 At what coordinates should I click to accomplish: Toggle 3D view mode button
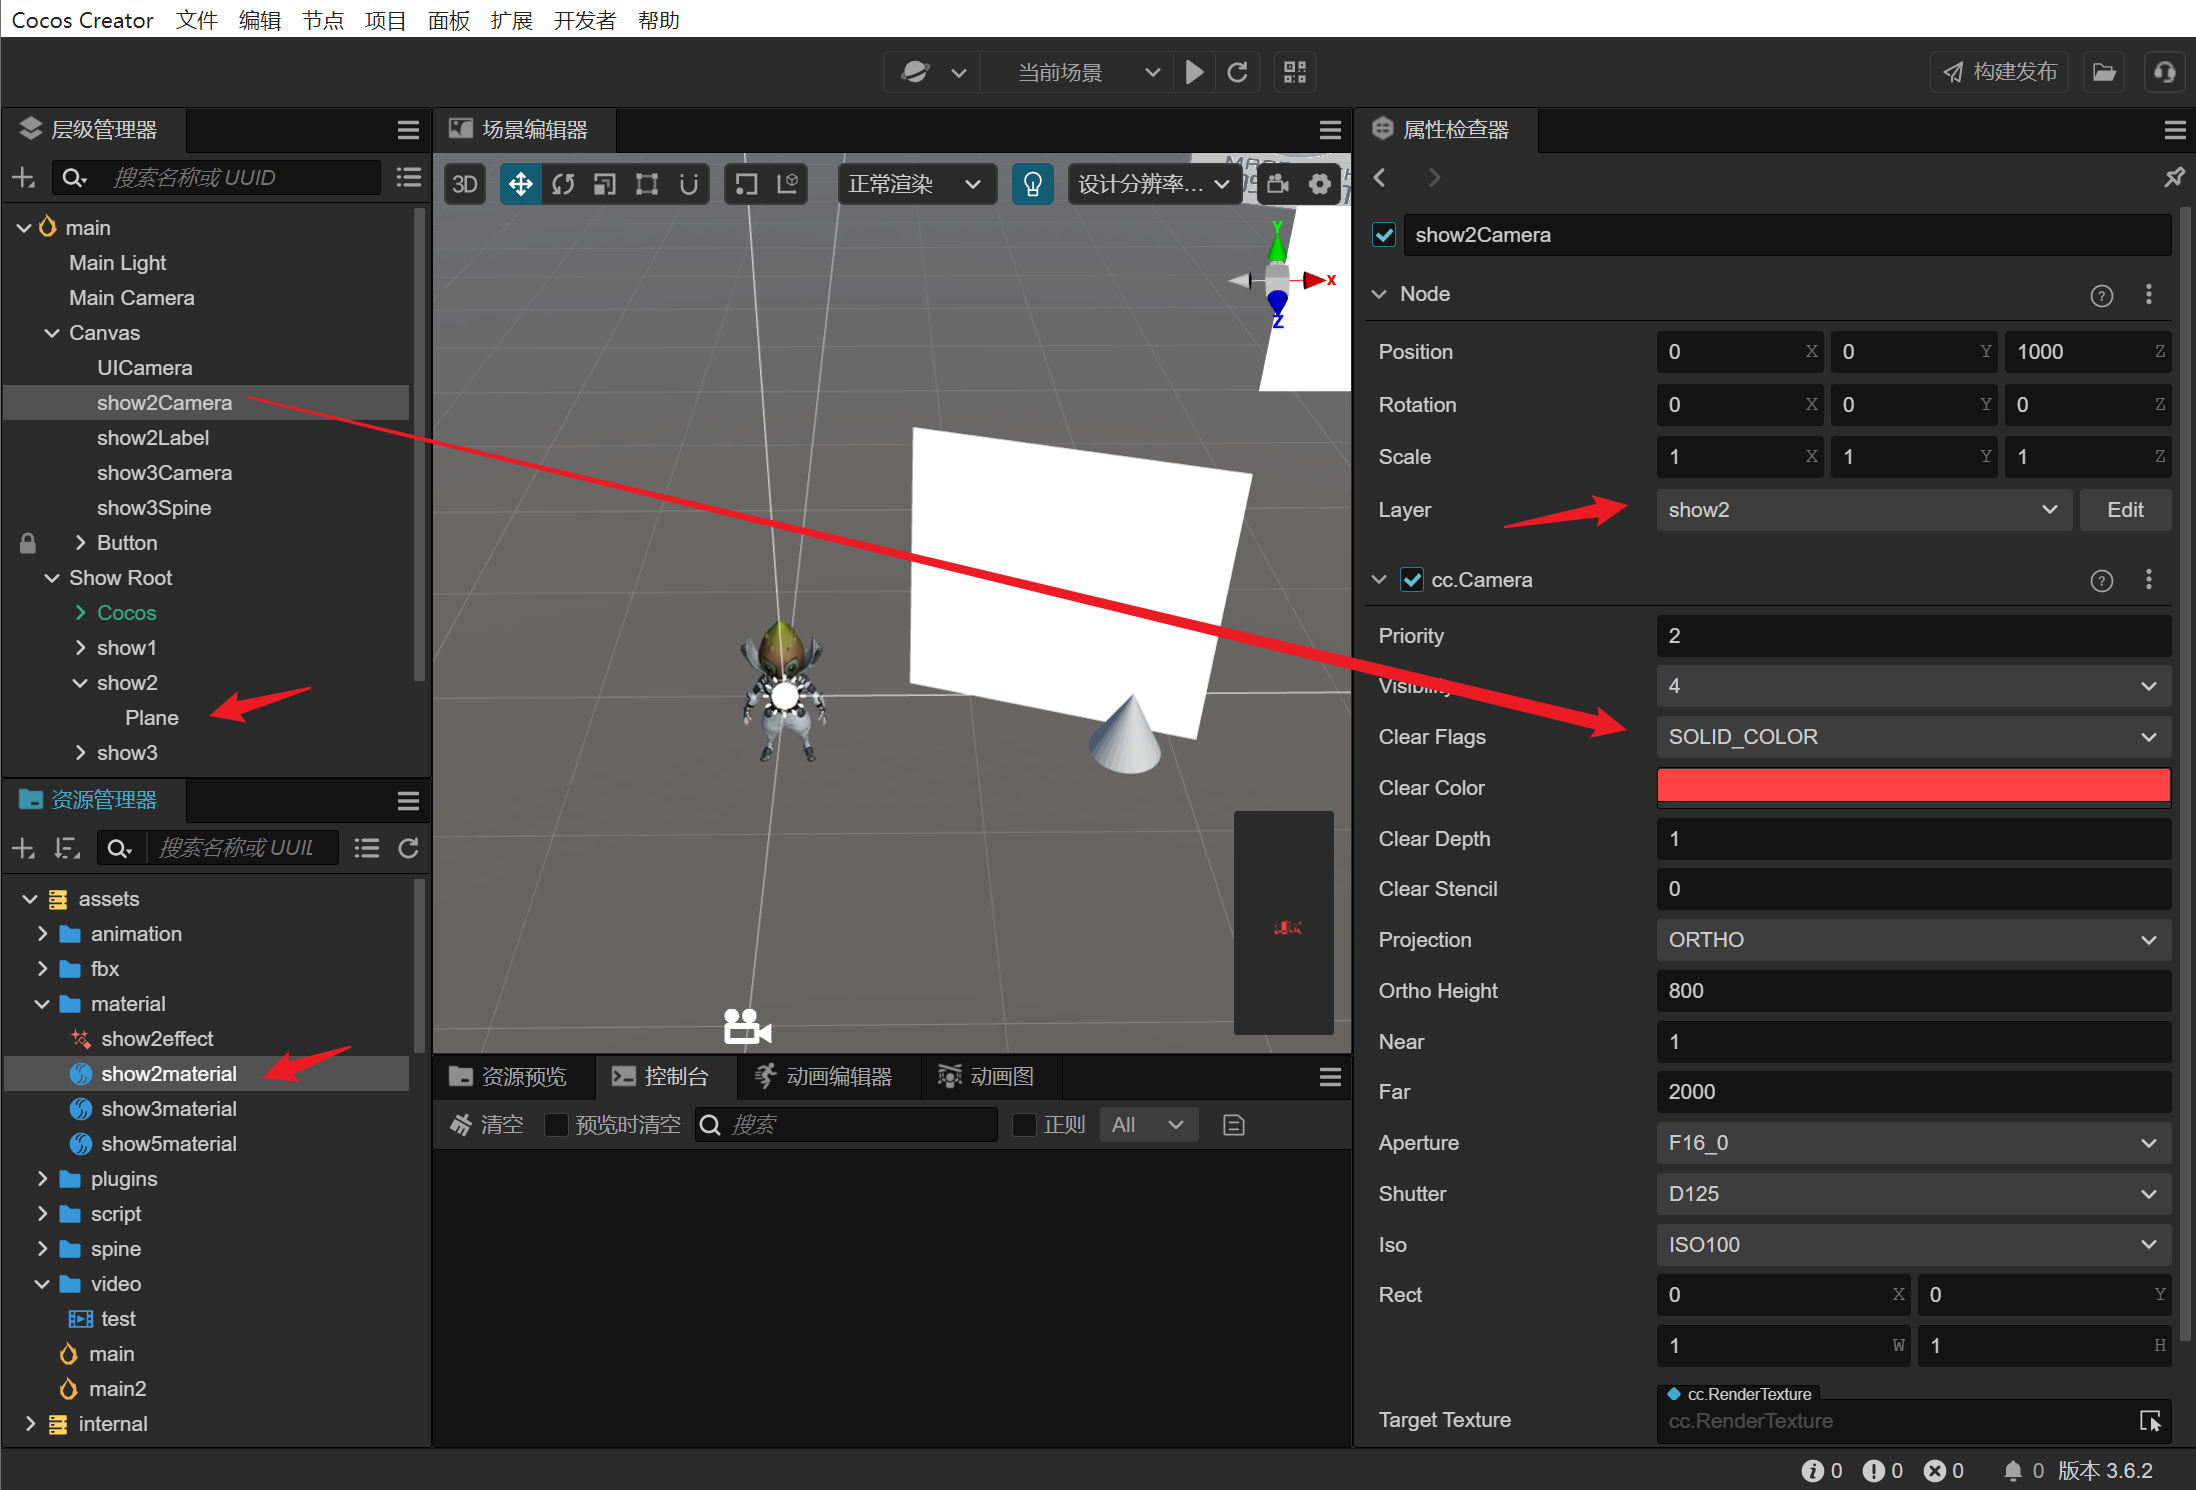point(465,184)
